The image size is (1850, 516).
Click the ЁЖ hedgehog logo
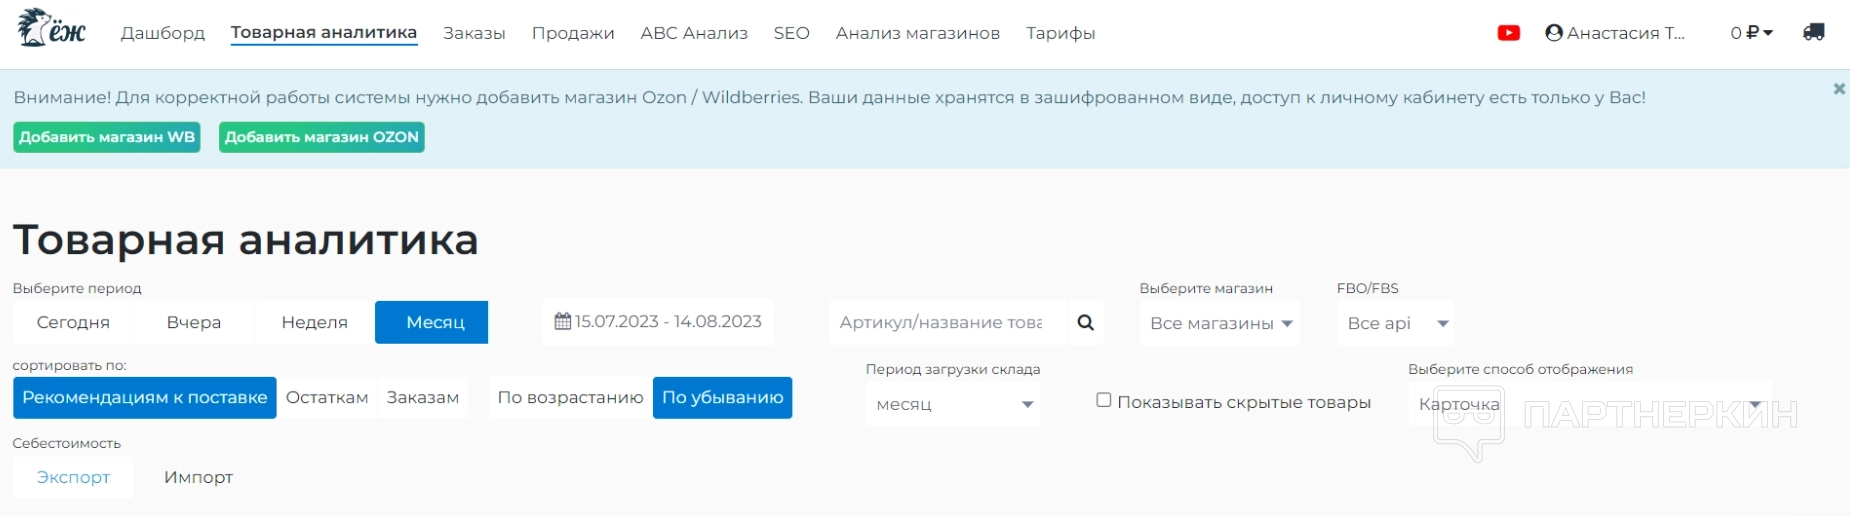[51, 29]
